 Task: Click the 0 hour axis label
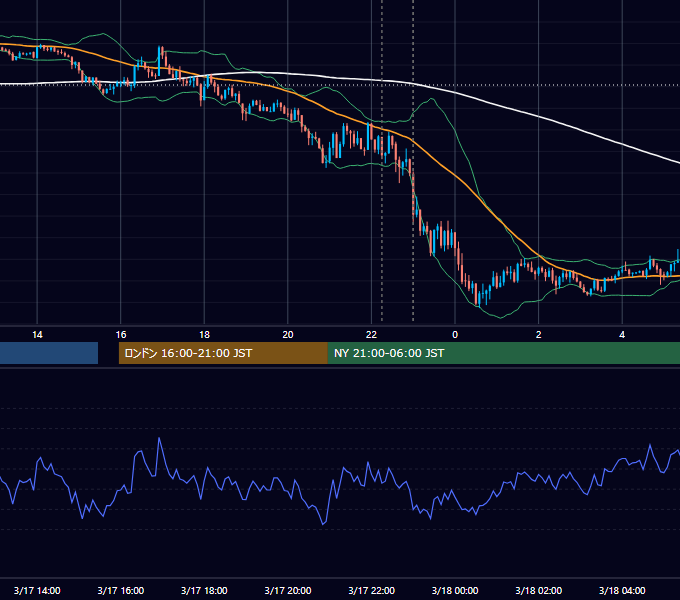tap(455, 335)
